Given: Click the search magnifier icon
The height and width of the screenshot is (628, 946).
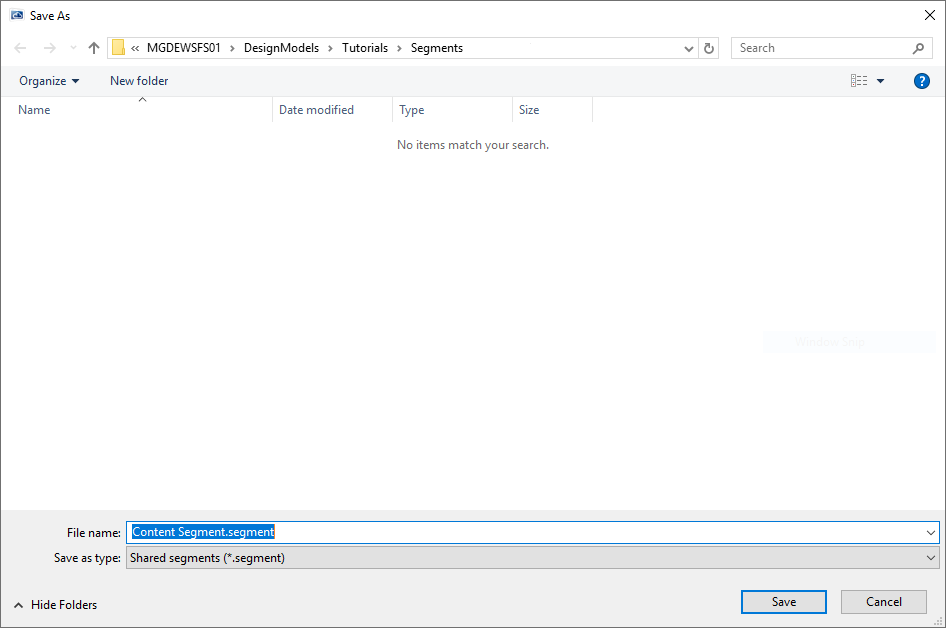Looking at the screenshot, I should (x=918, y=48).
